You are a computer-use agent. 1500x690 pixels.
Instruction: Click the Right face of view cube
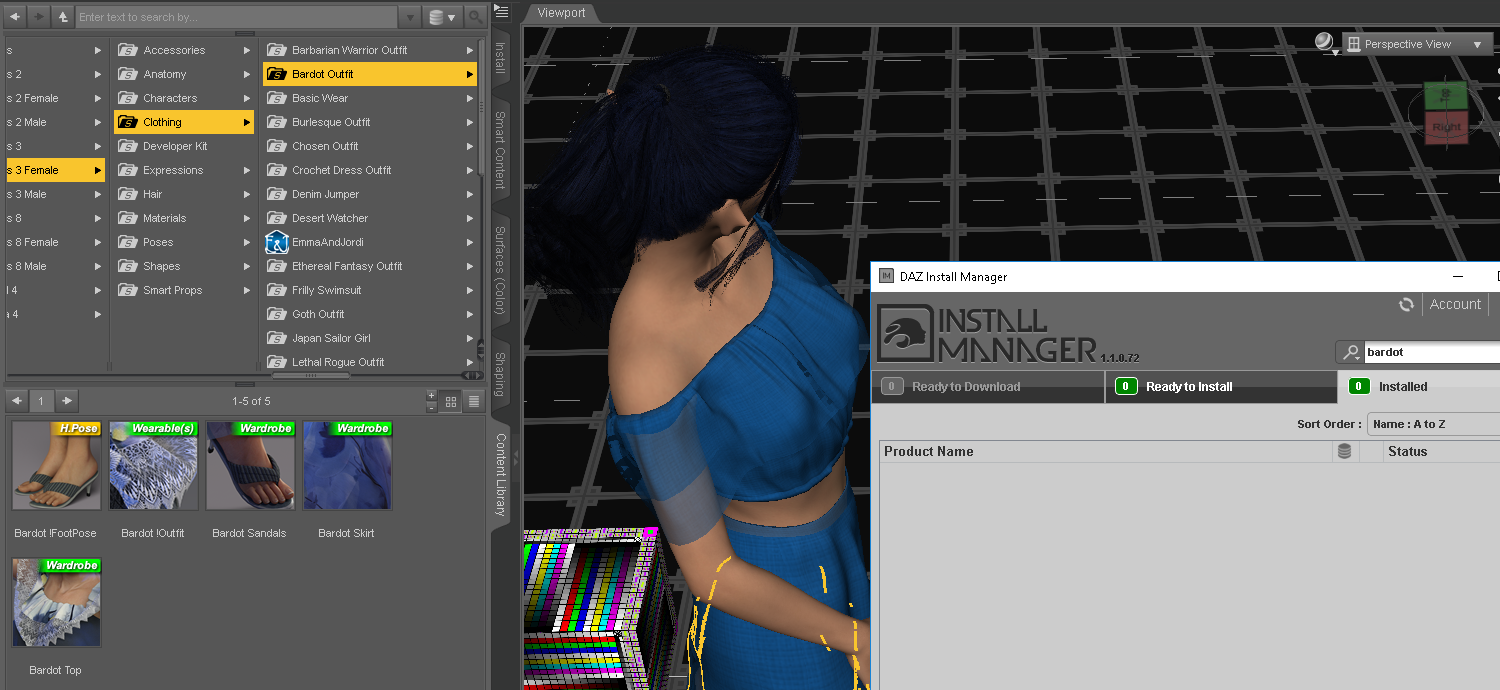(x=1446, y=128)
